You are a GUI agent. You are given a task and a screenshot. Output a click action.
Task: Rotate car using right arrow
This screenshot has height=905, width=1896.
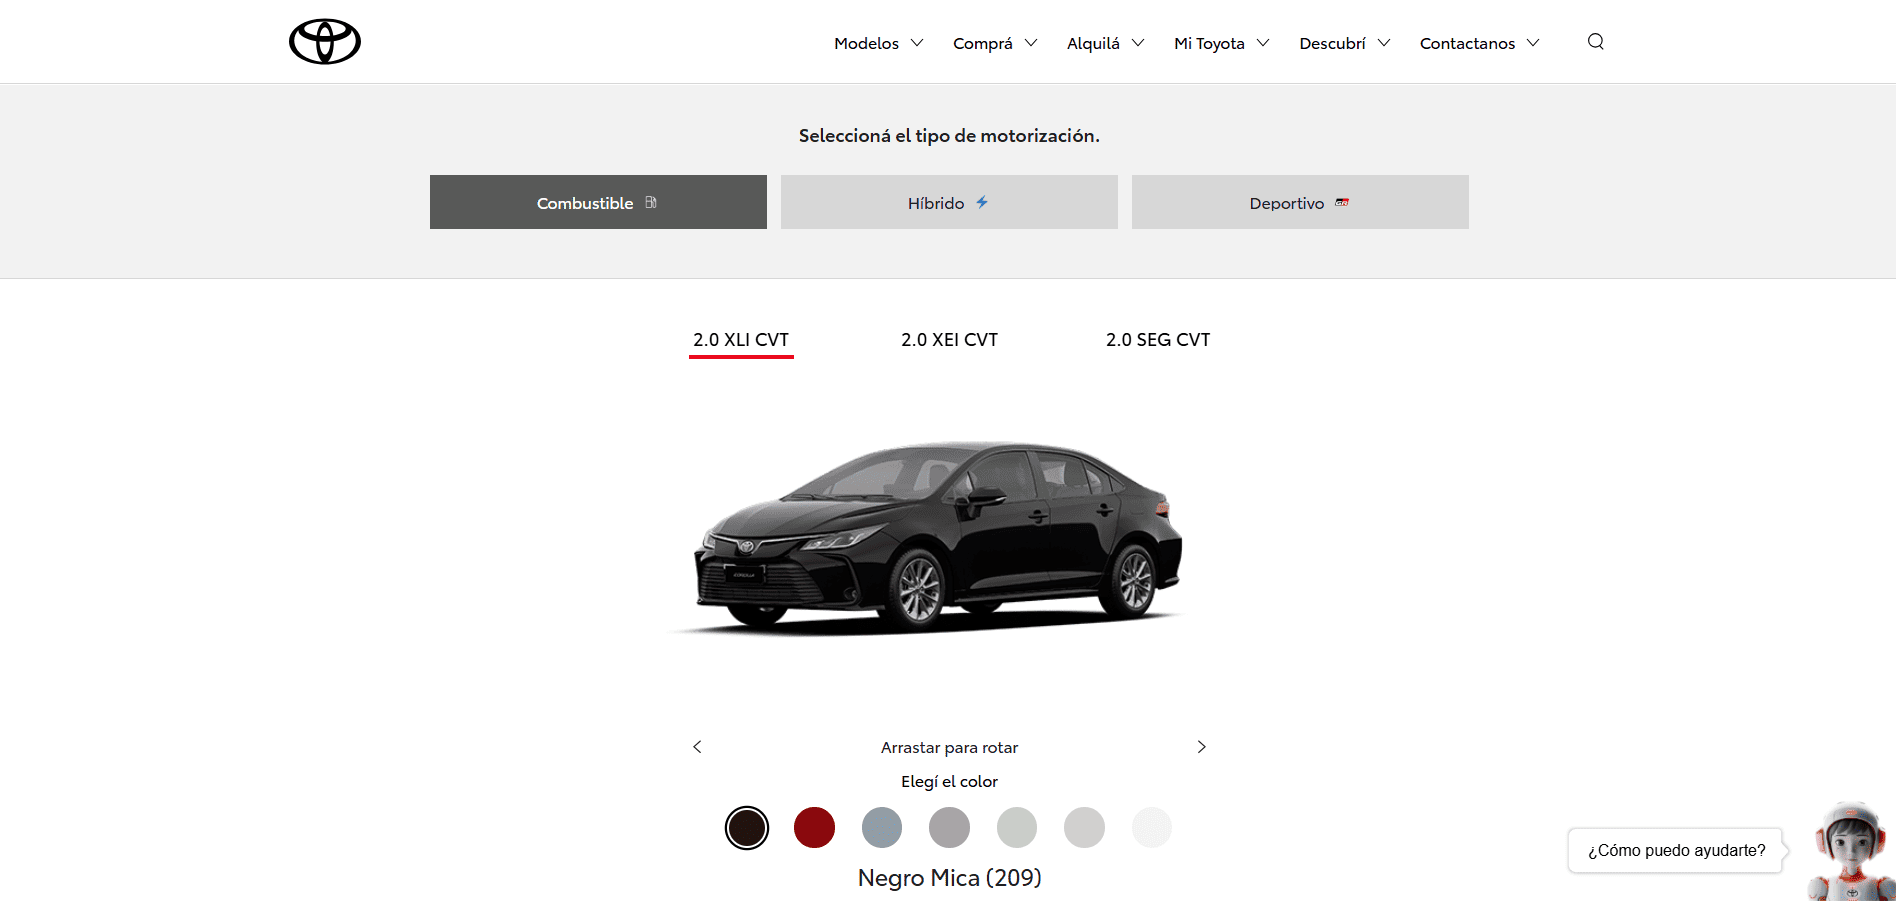pos(1201,747)
